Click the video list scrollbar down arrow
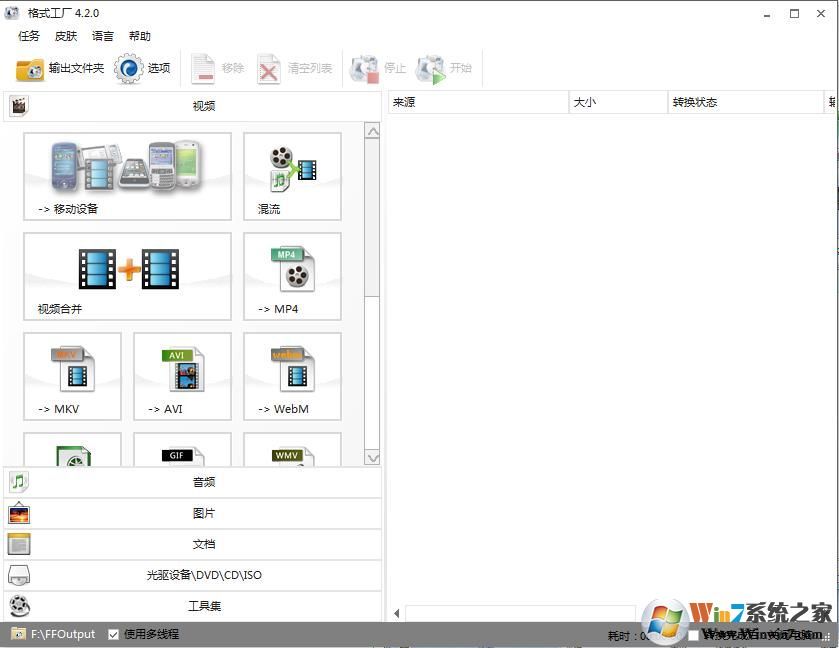Viewport: 839px width, 648px height. click(x=372, y=458)
